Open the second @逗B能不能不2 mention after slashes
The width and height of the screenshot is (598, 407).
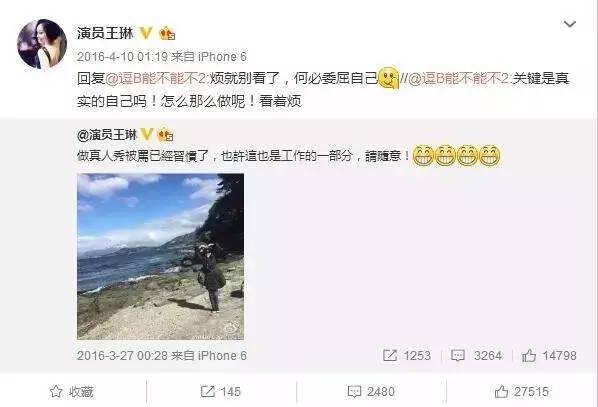(x=459, y=79)
